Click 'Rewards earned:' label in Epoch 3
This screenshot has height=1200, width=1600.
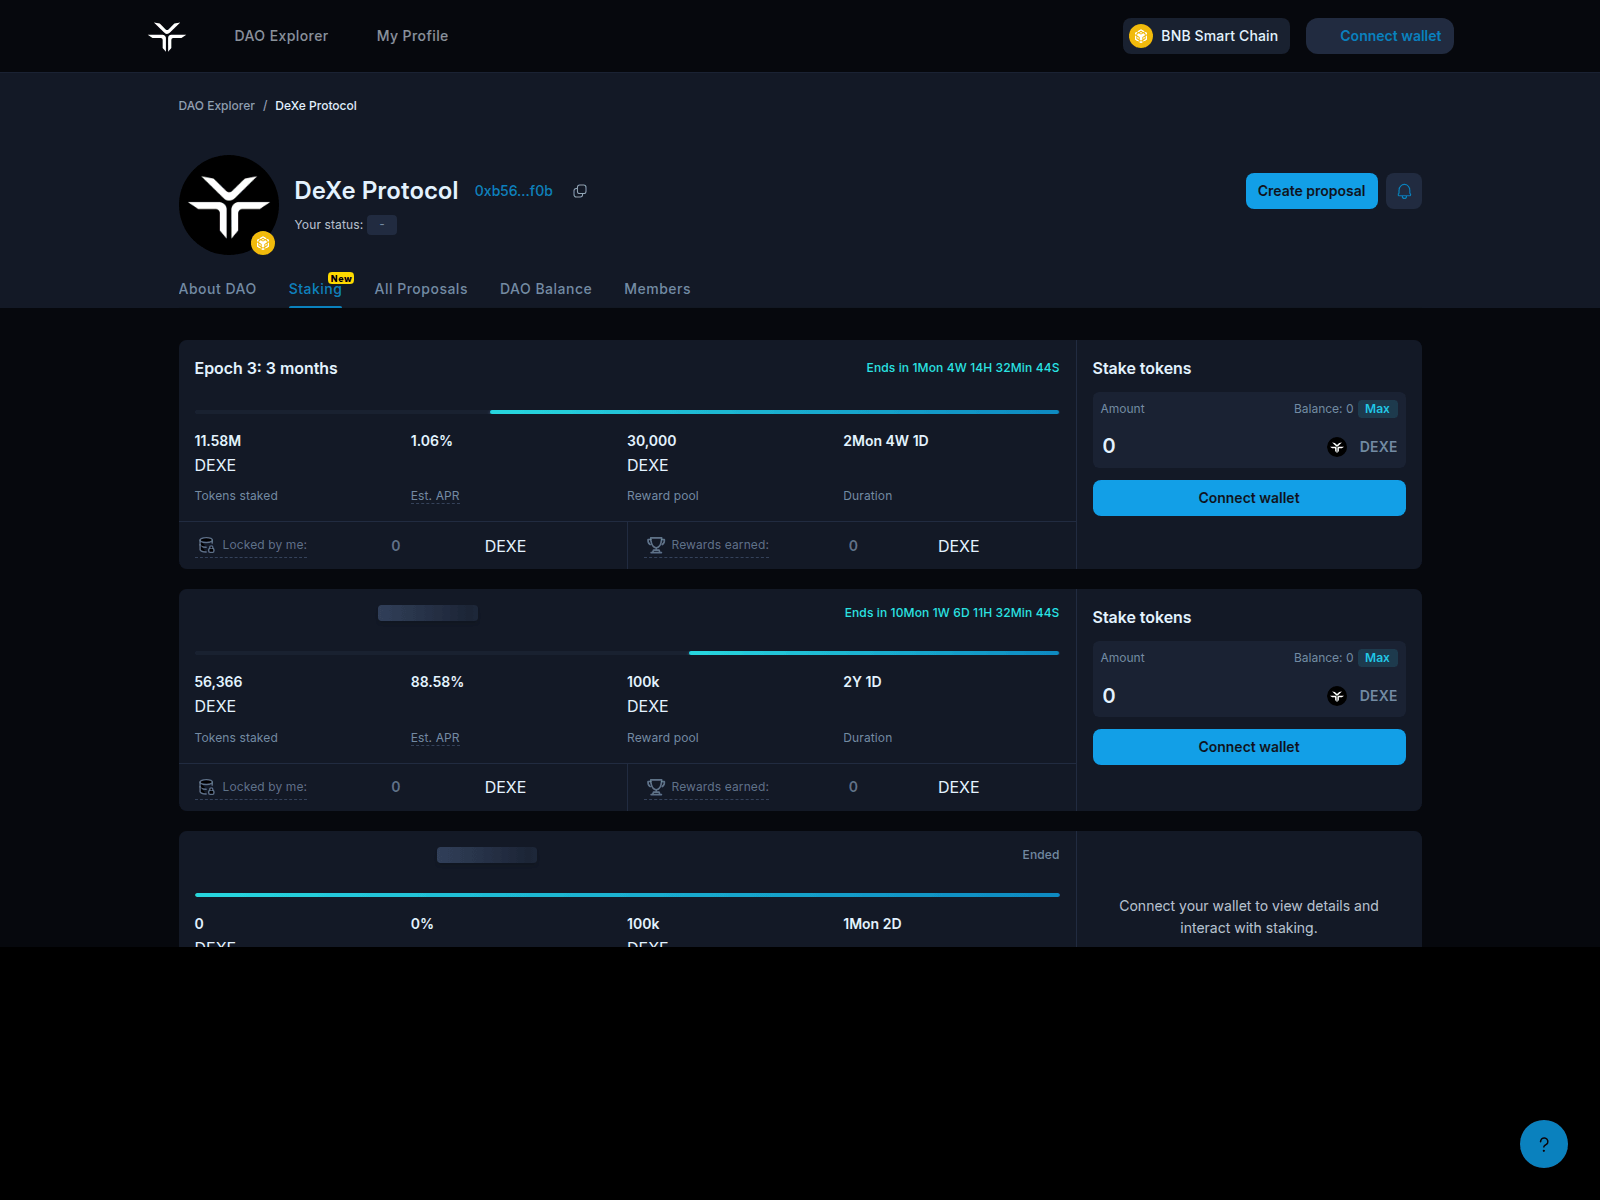(x=720, y=545)
